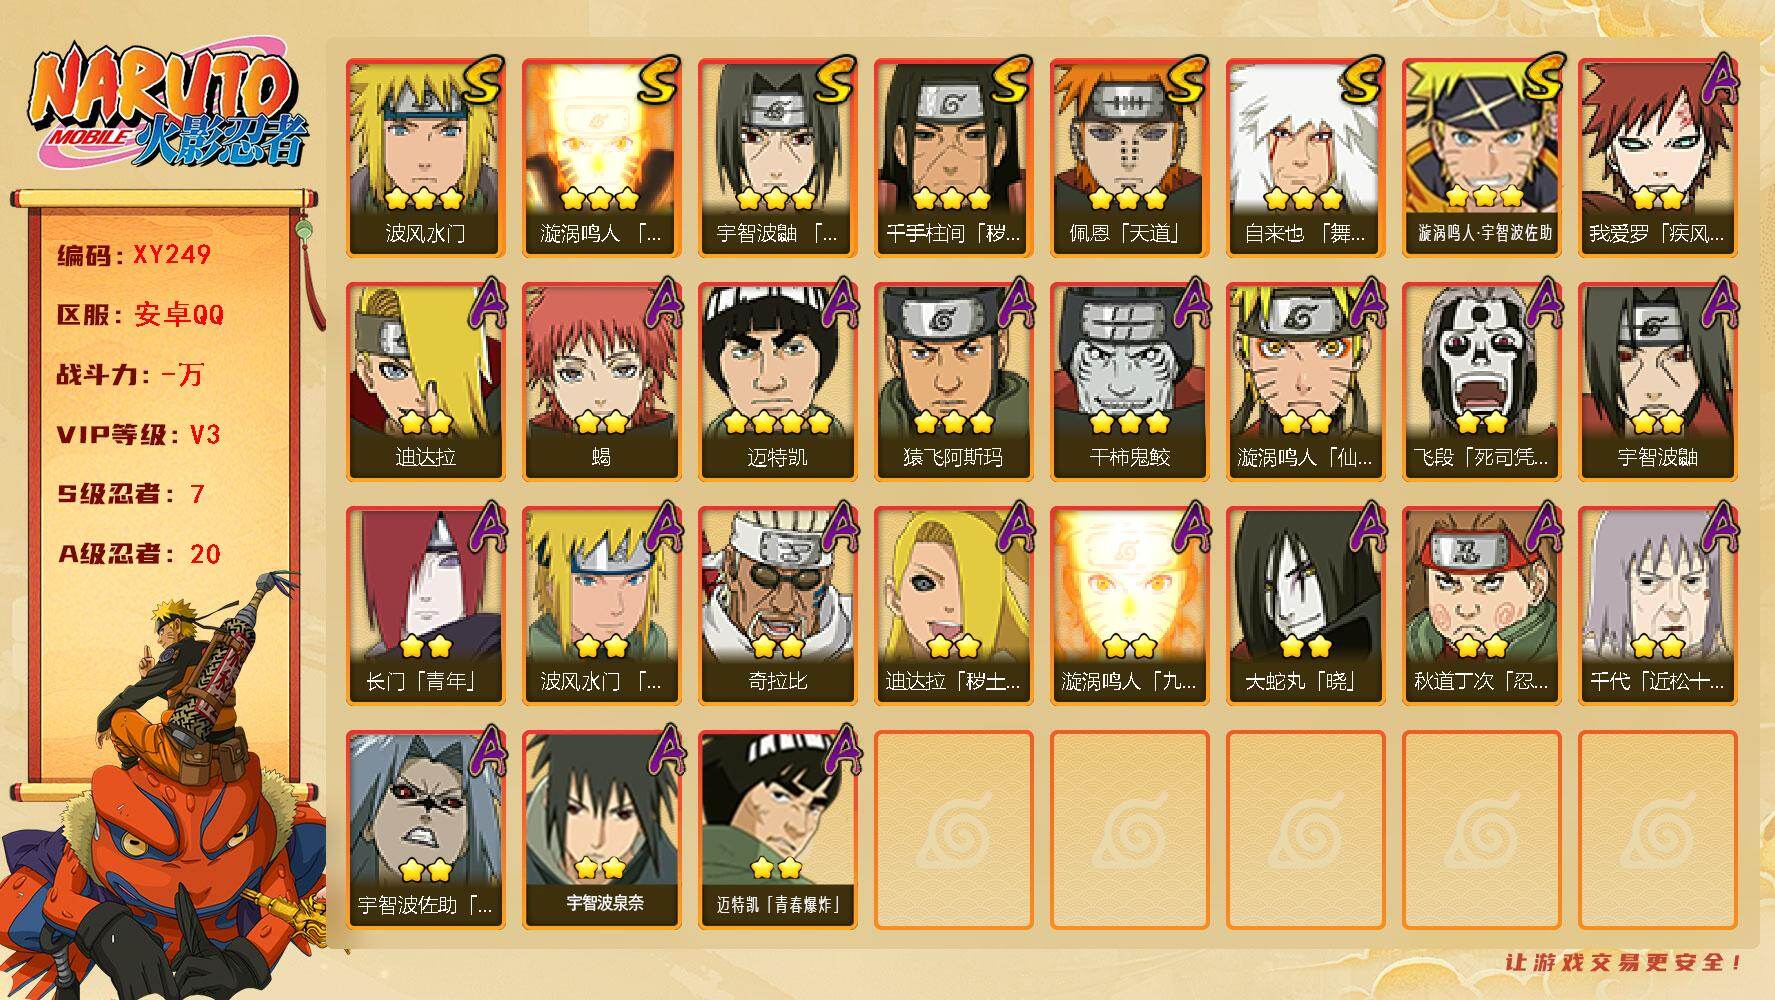This screenshot has width=1775, height=1000.
Task: Open the 迈特凯「青春爆炸」 card
Action: (x=777, y=830)
